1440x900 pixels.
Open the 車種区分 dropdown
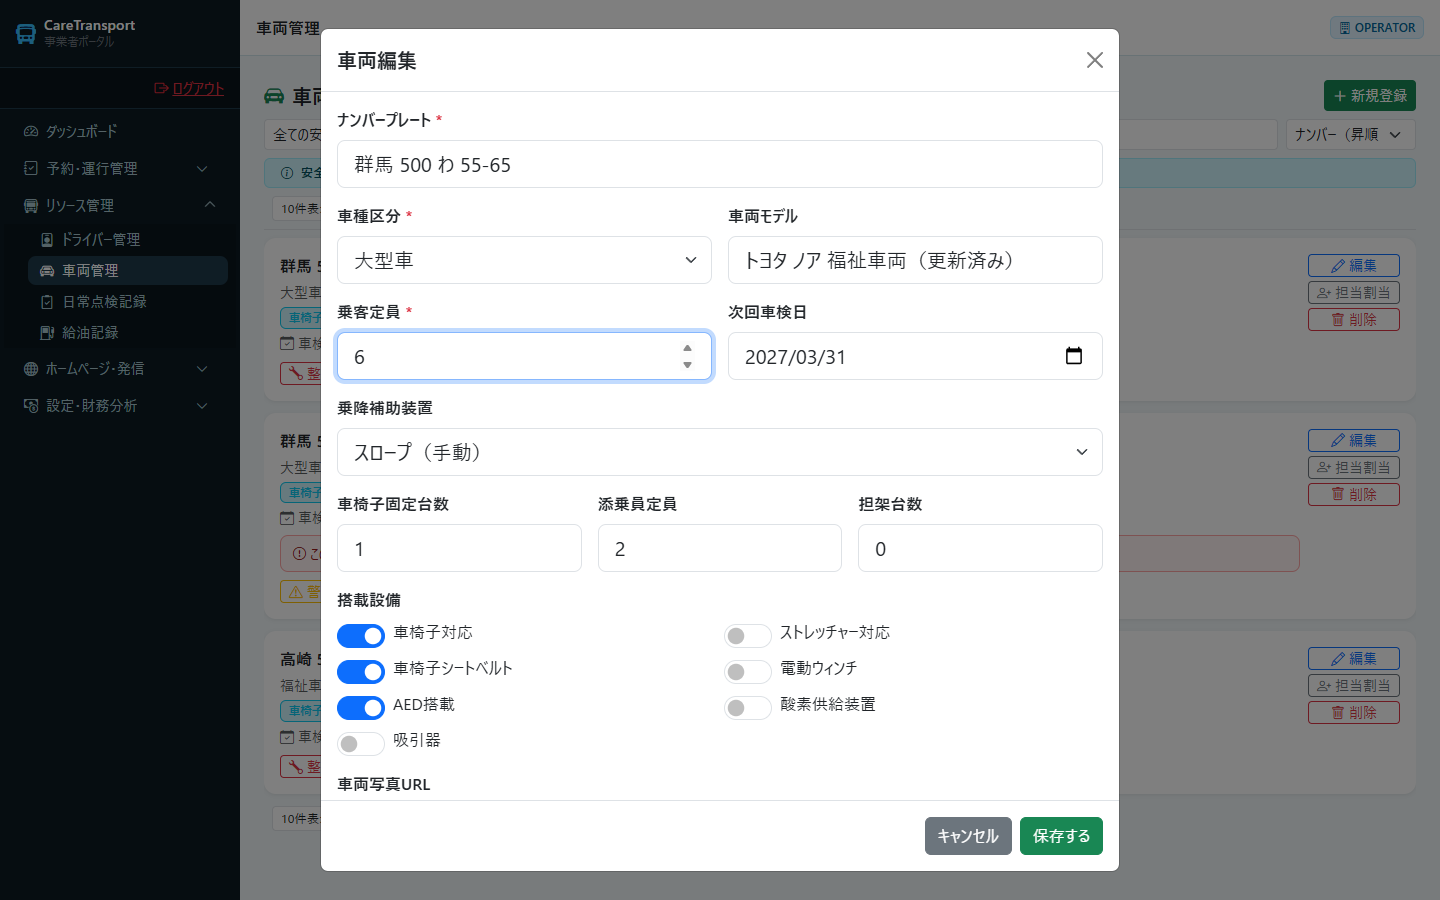(524, 260)
